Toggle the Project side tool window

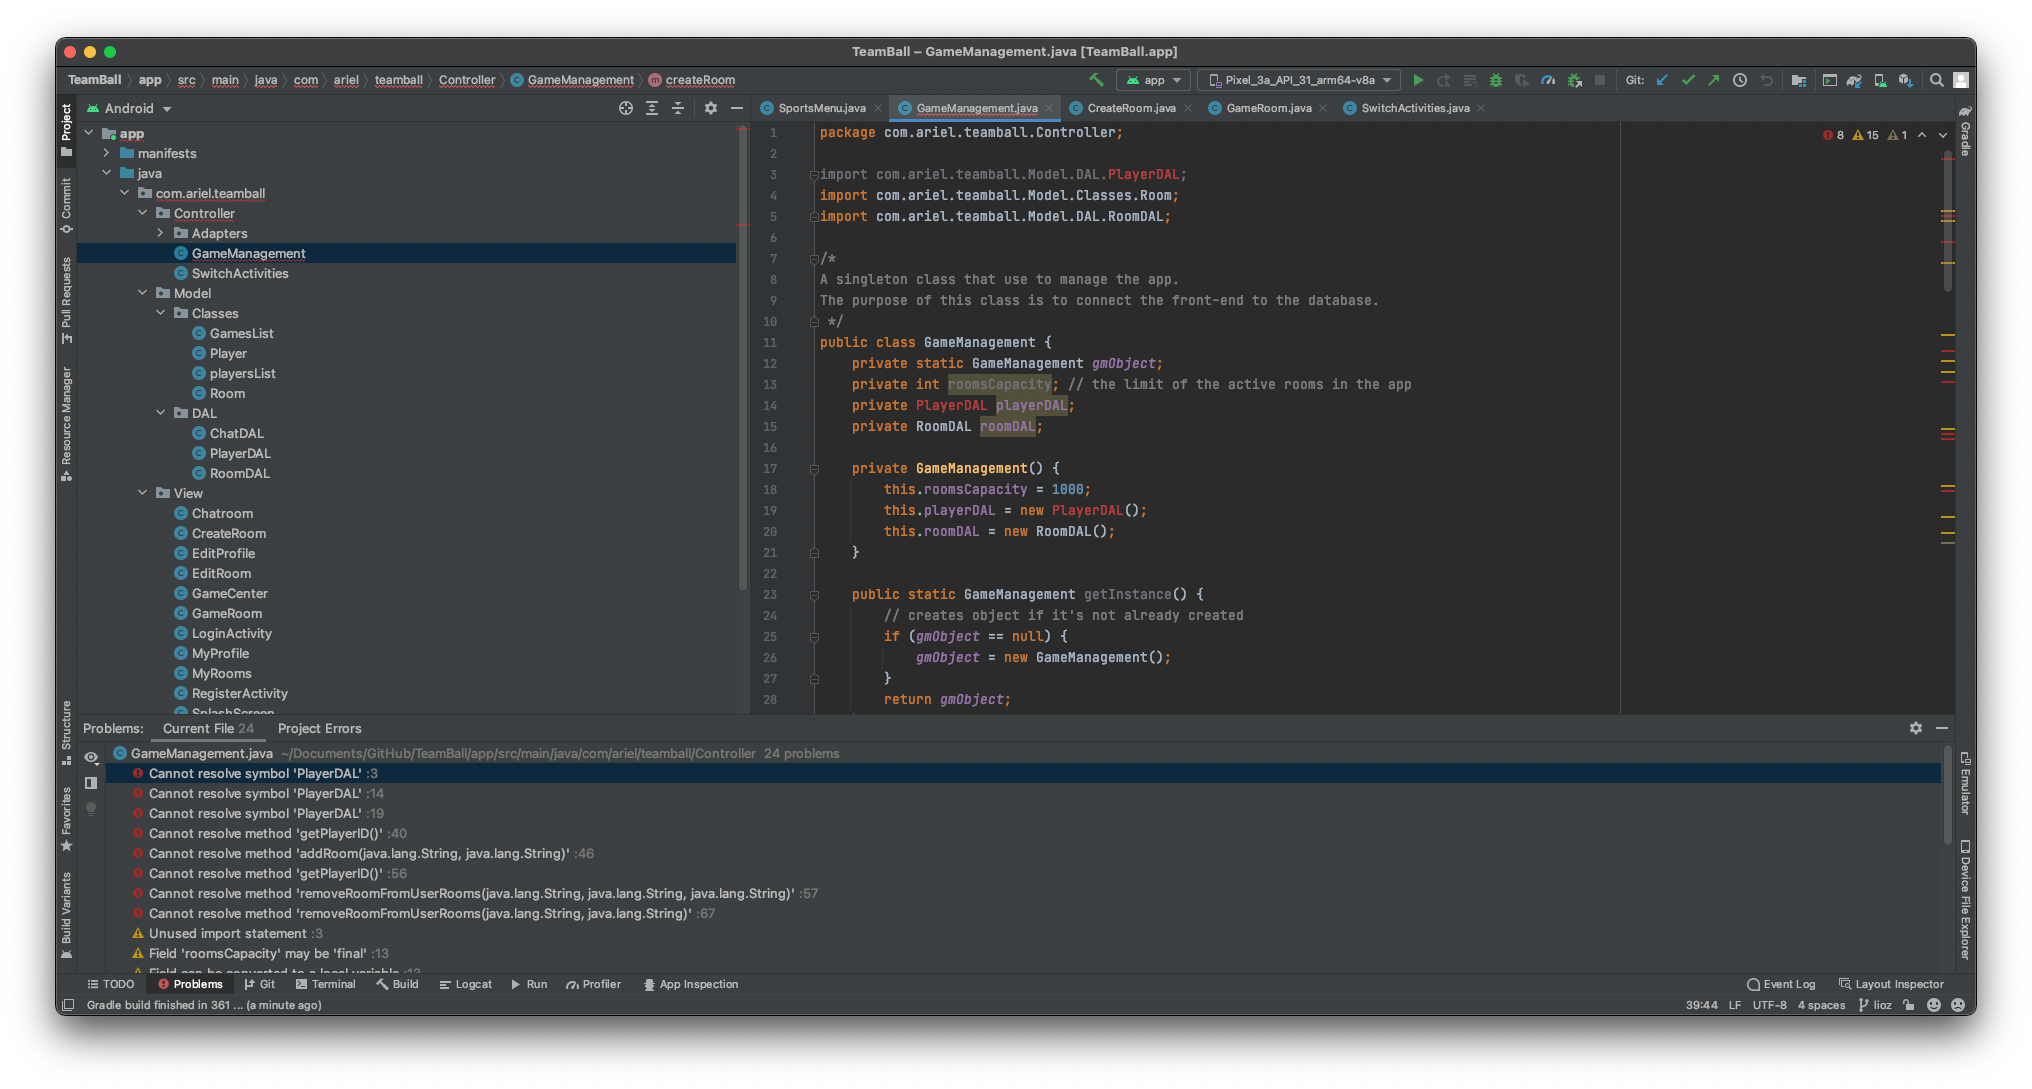tap(66, 130)
